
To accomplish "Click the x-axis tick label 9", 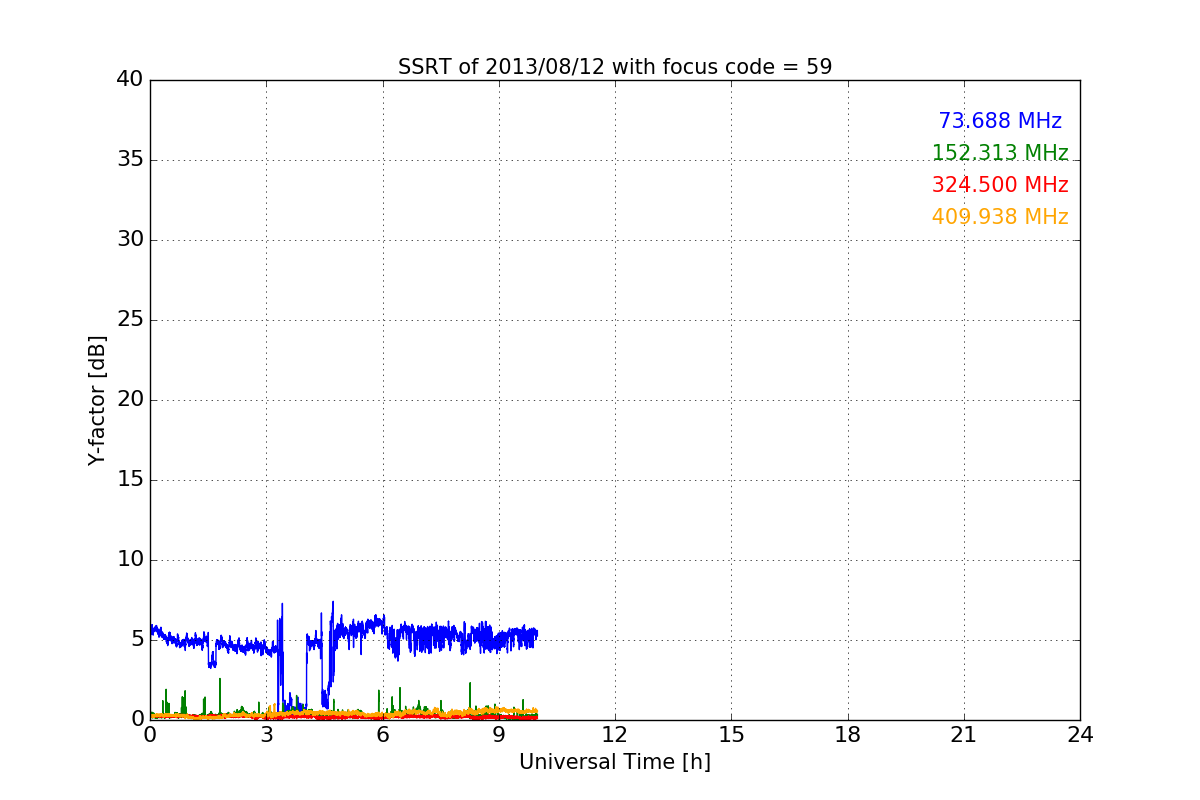I will (x=499, y=735).
